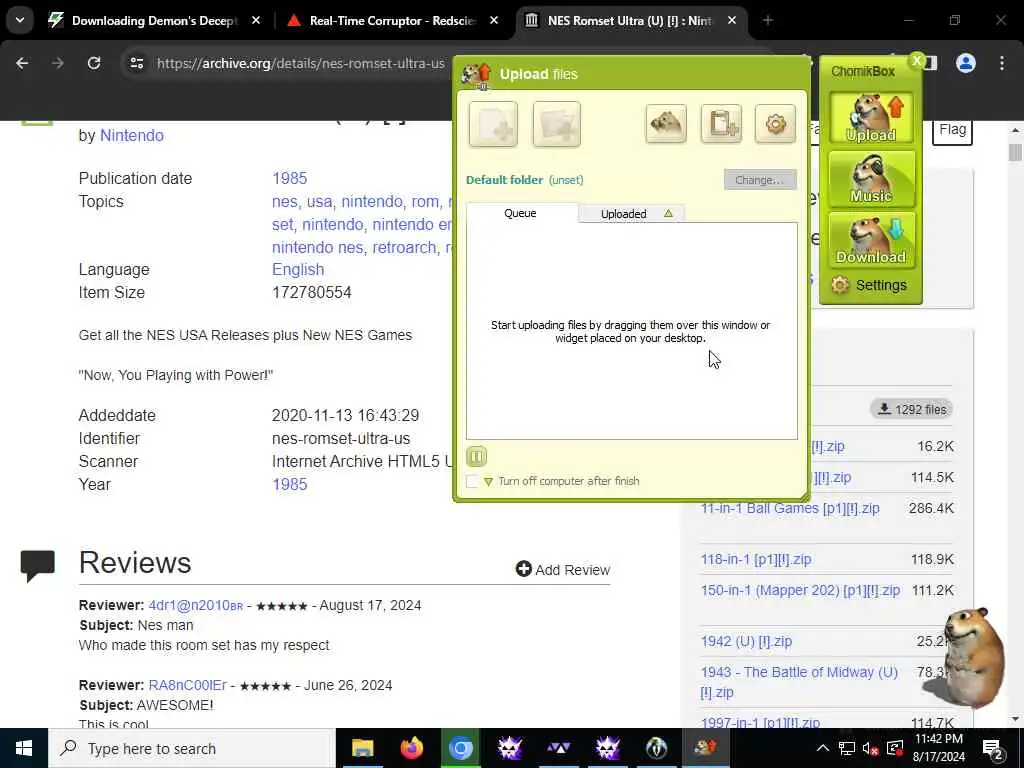Viewport: 1024px width, 768px height.
Task: Click the Flag button on archive page
Action: click(x=952, y=130)
